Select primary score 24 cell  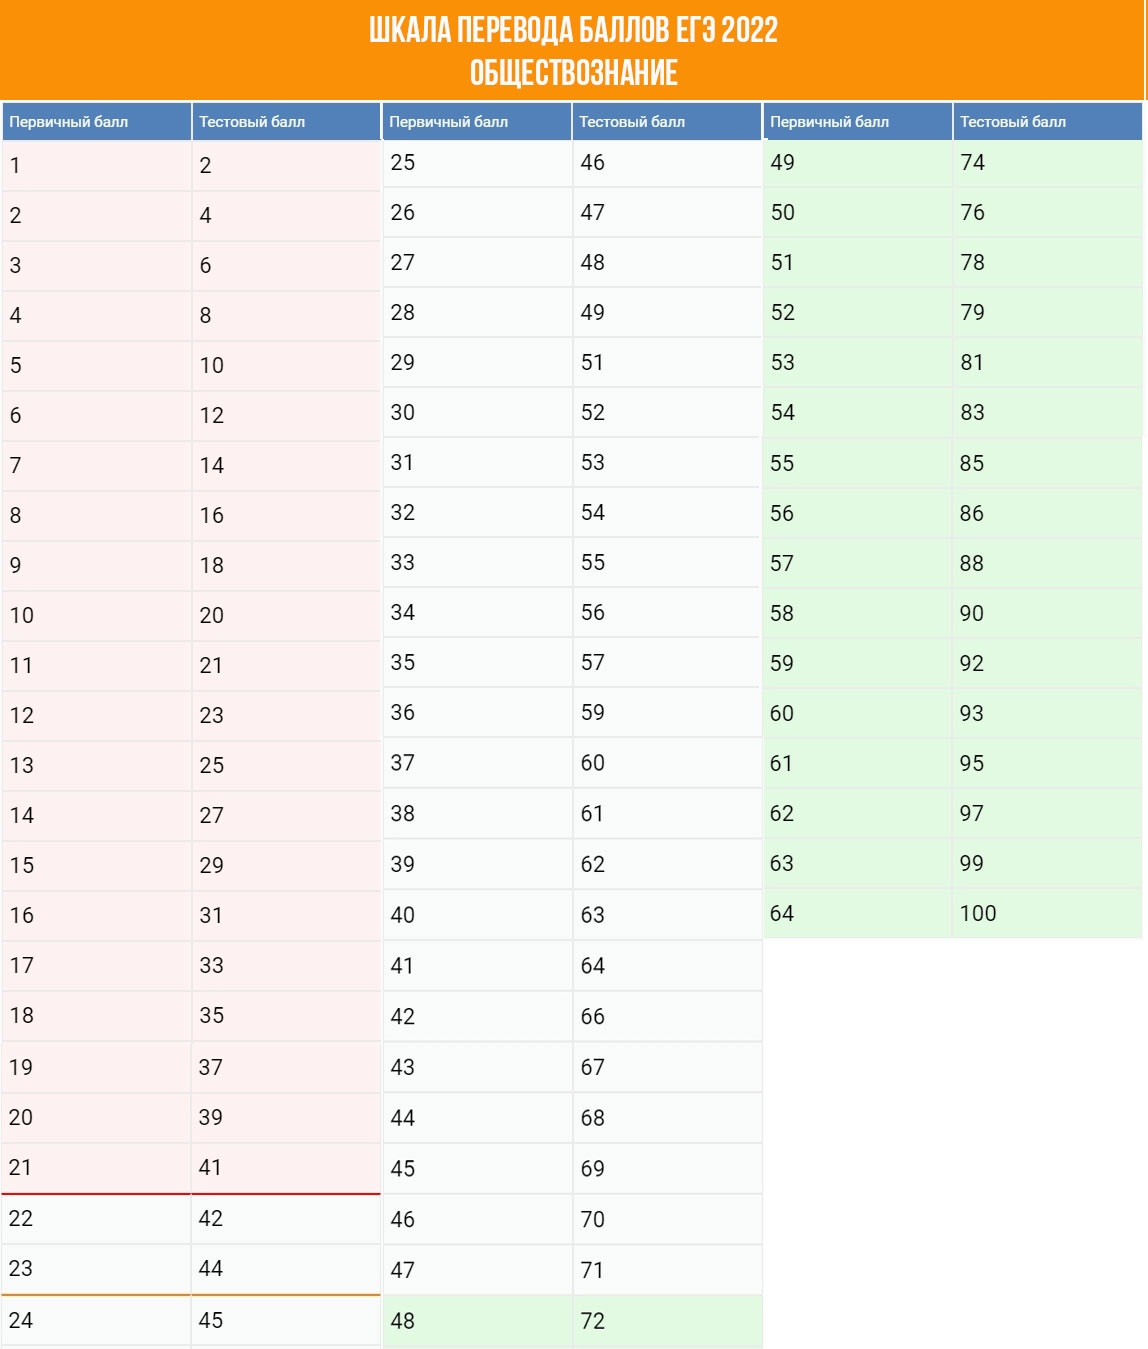(96, 1321)
